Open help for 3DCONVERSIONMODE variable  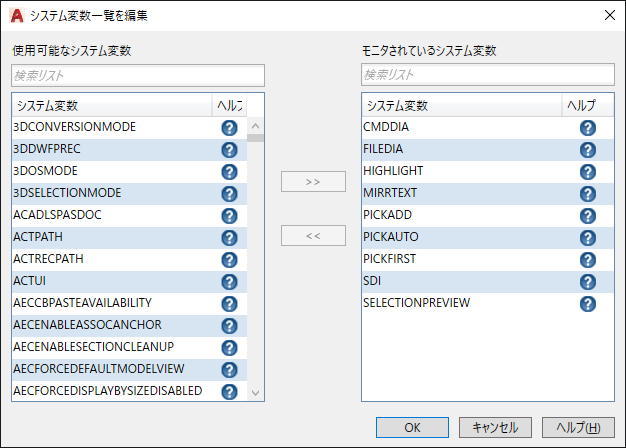(229, 128)
